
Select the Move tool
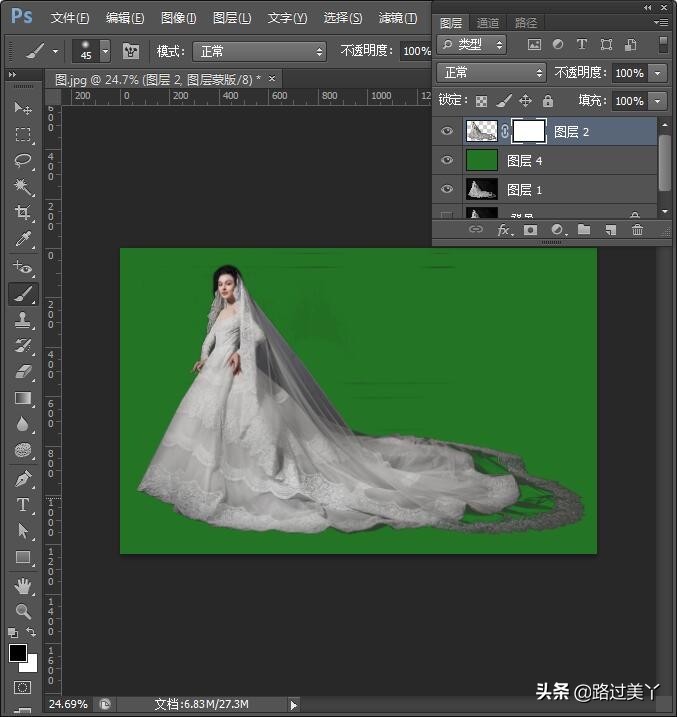click(22, 108)
